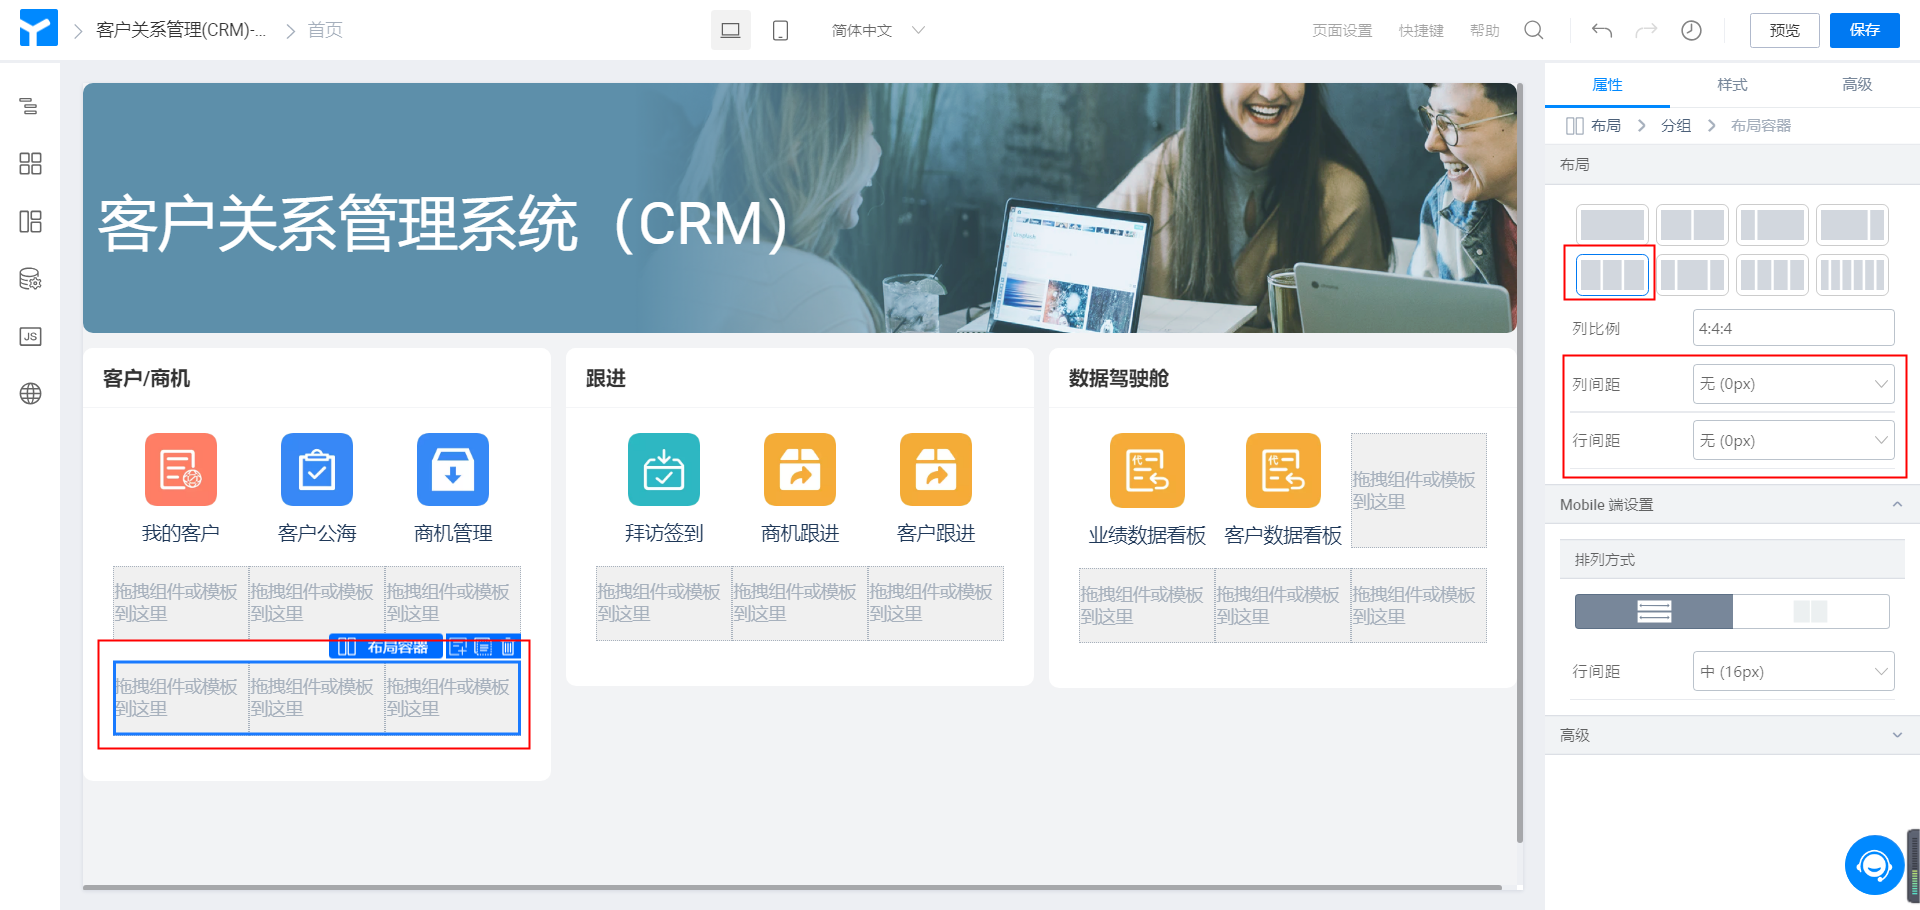The height and width of the screenshot is (910, 1920).
Task: Click the canvas vertical scrollbar
Action: coord(1520,464)
